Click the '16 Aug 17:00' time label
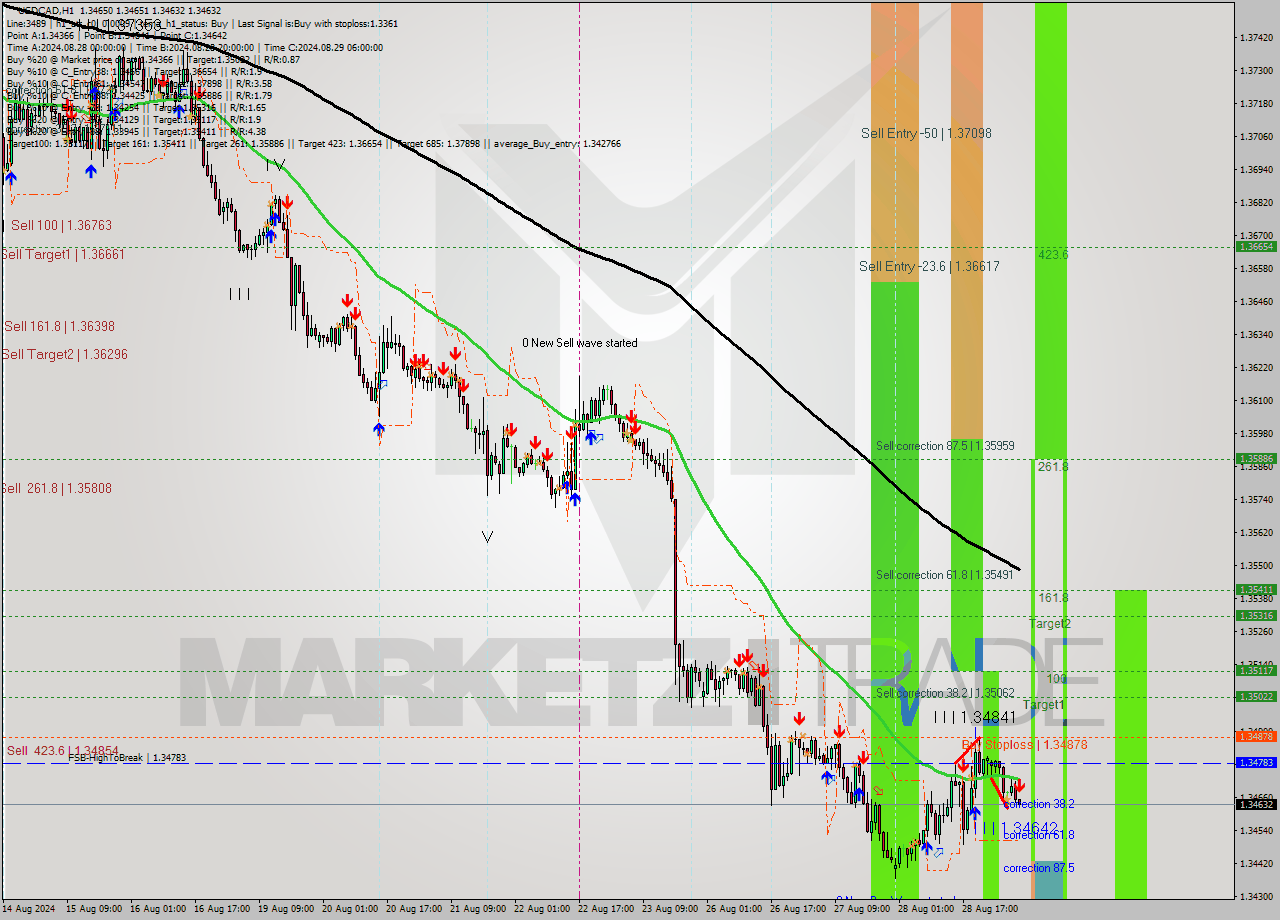1280x920 pixels. tap(223, 909)
